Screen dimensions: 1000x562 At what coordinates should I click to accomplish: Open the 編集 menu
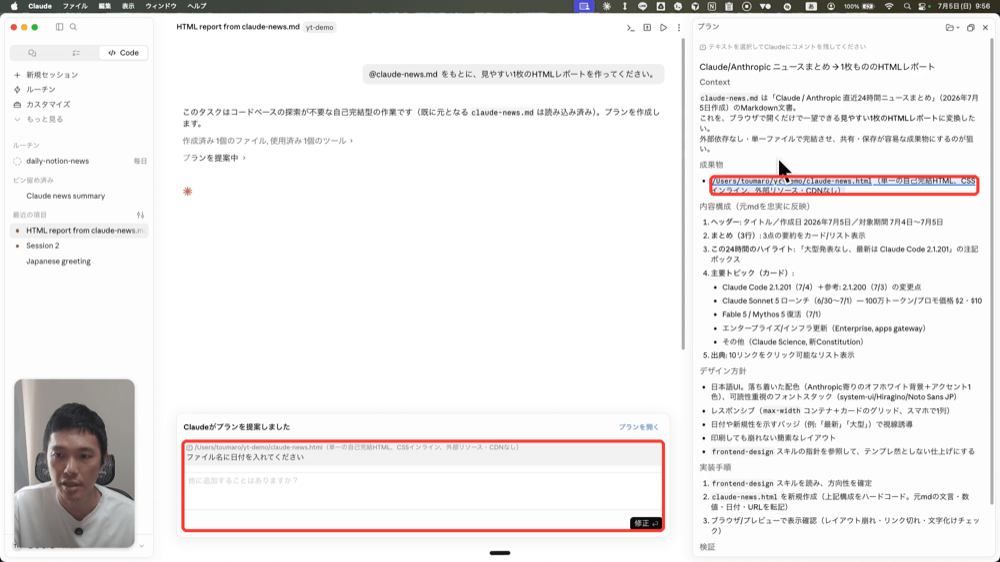click(105, 6)
